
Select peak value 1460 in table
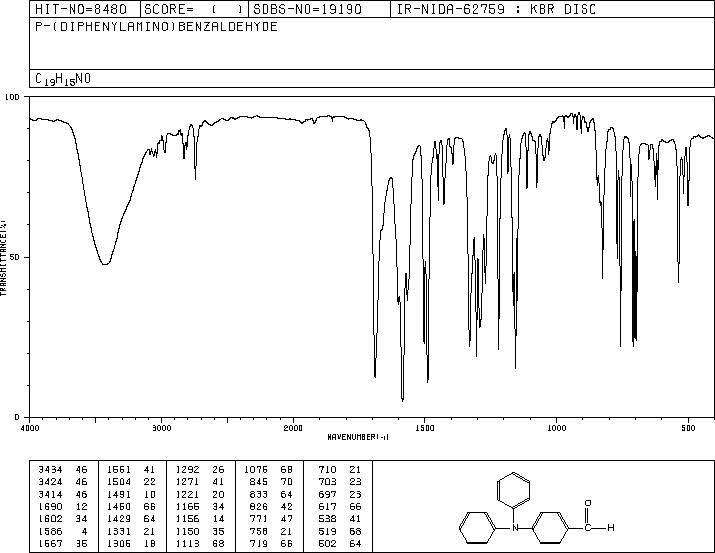pos(119,506)
